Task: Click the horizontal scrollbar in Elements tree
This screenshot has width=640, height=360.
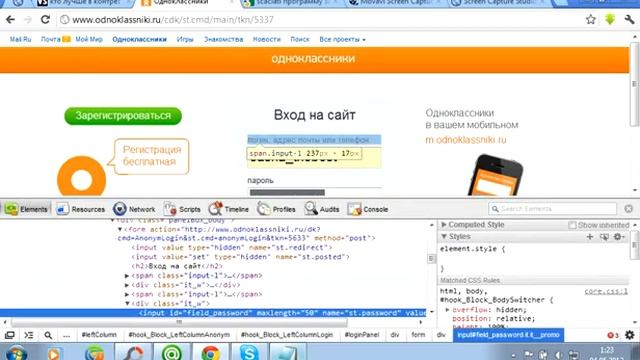Action: coord(179,322)
